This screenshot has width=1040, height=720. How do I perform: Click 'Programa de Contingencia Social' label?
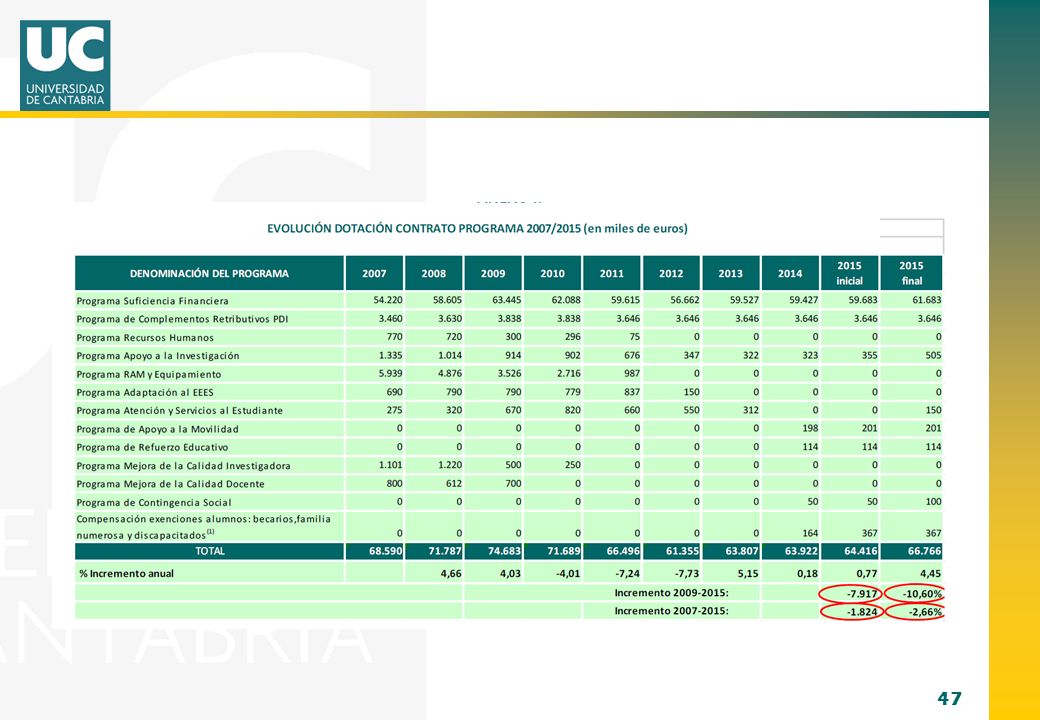click(154, 503)
